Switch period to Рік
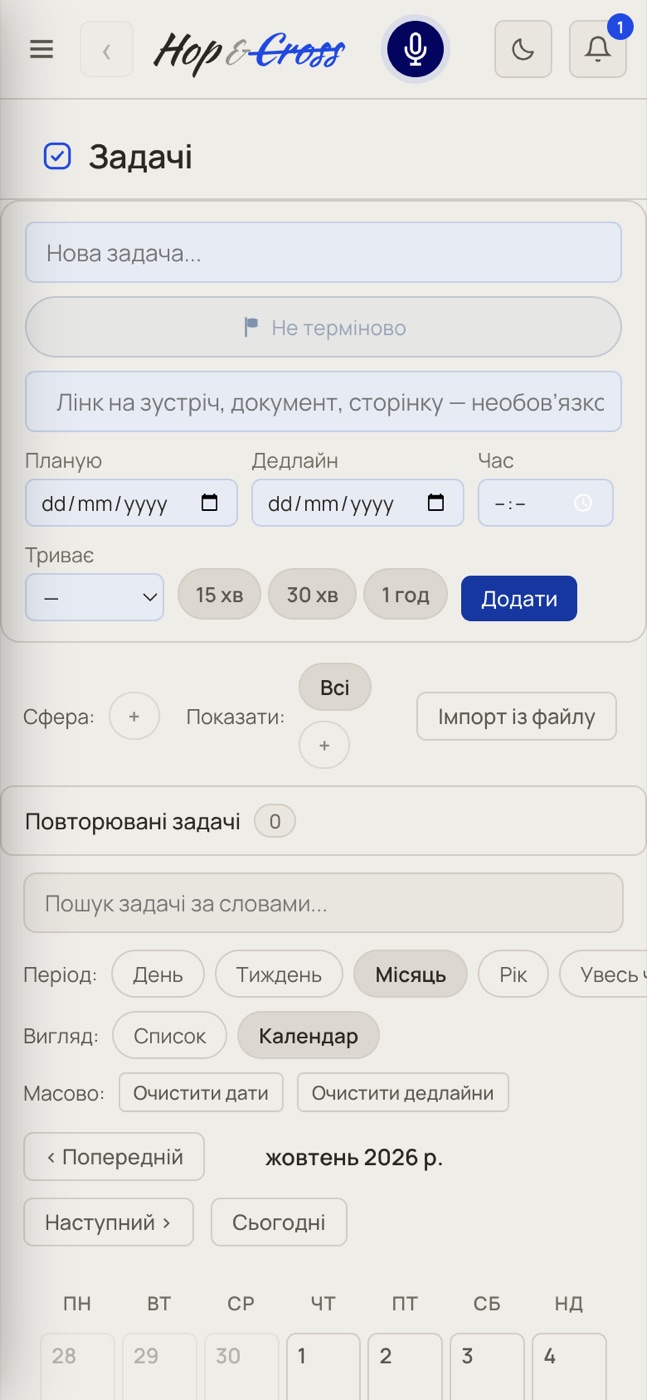 (513, 974)
